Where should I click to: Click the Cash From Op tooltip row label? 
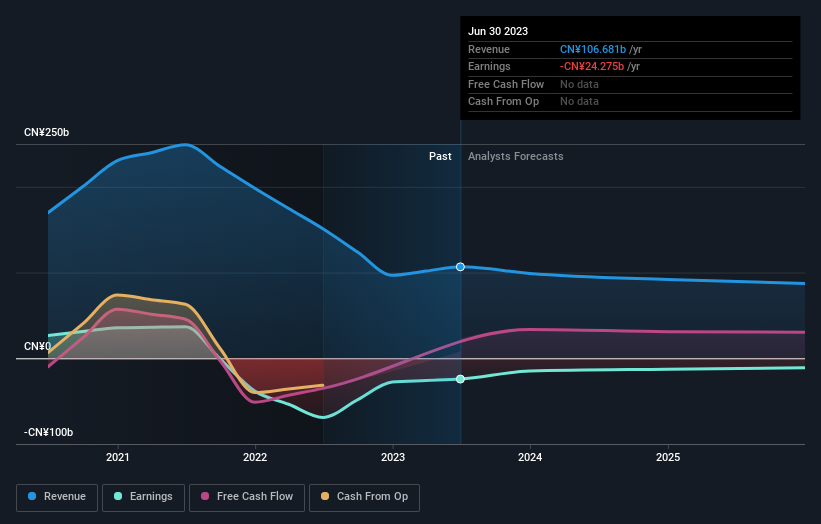[503, 102]
